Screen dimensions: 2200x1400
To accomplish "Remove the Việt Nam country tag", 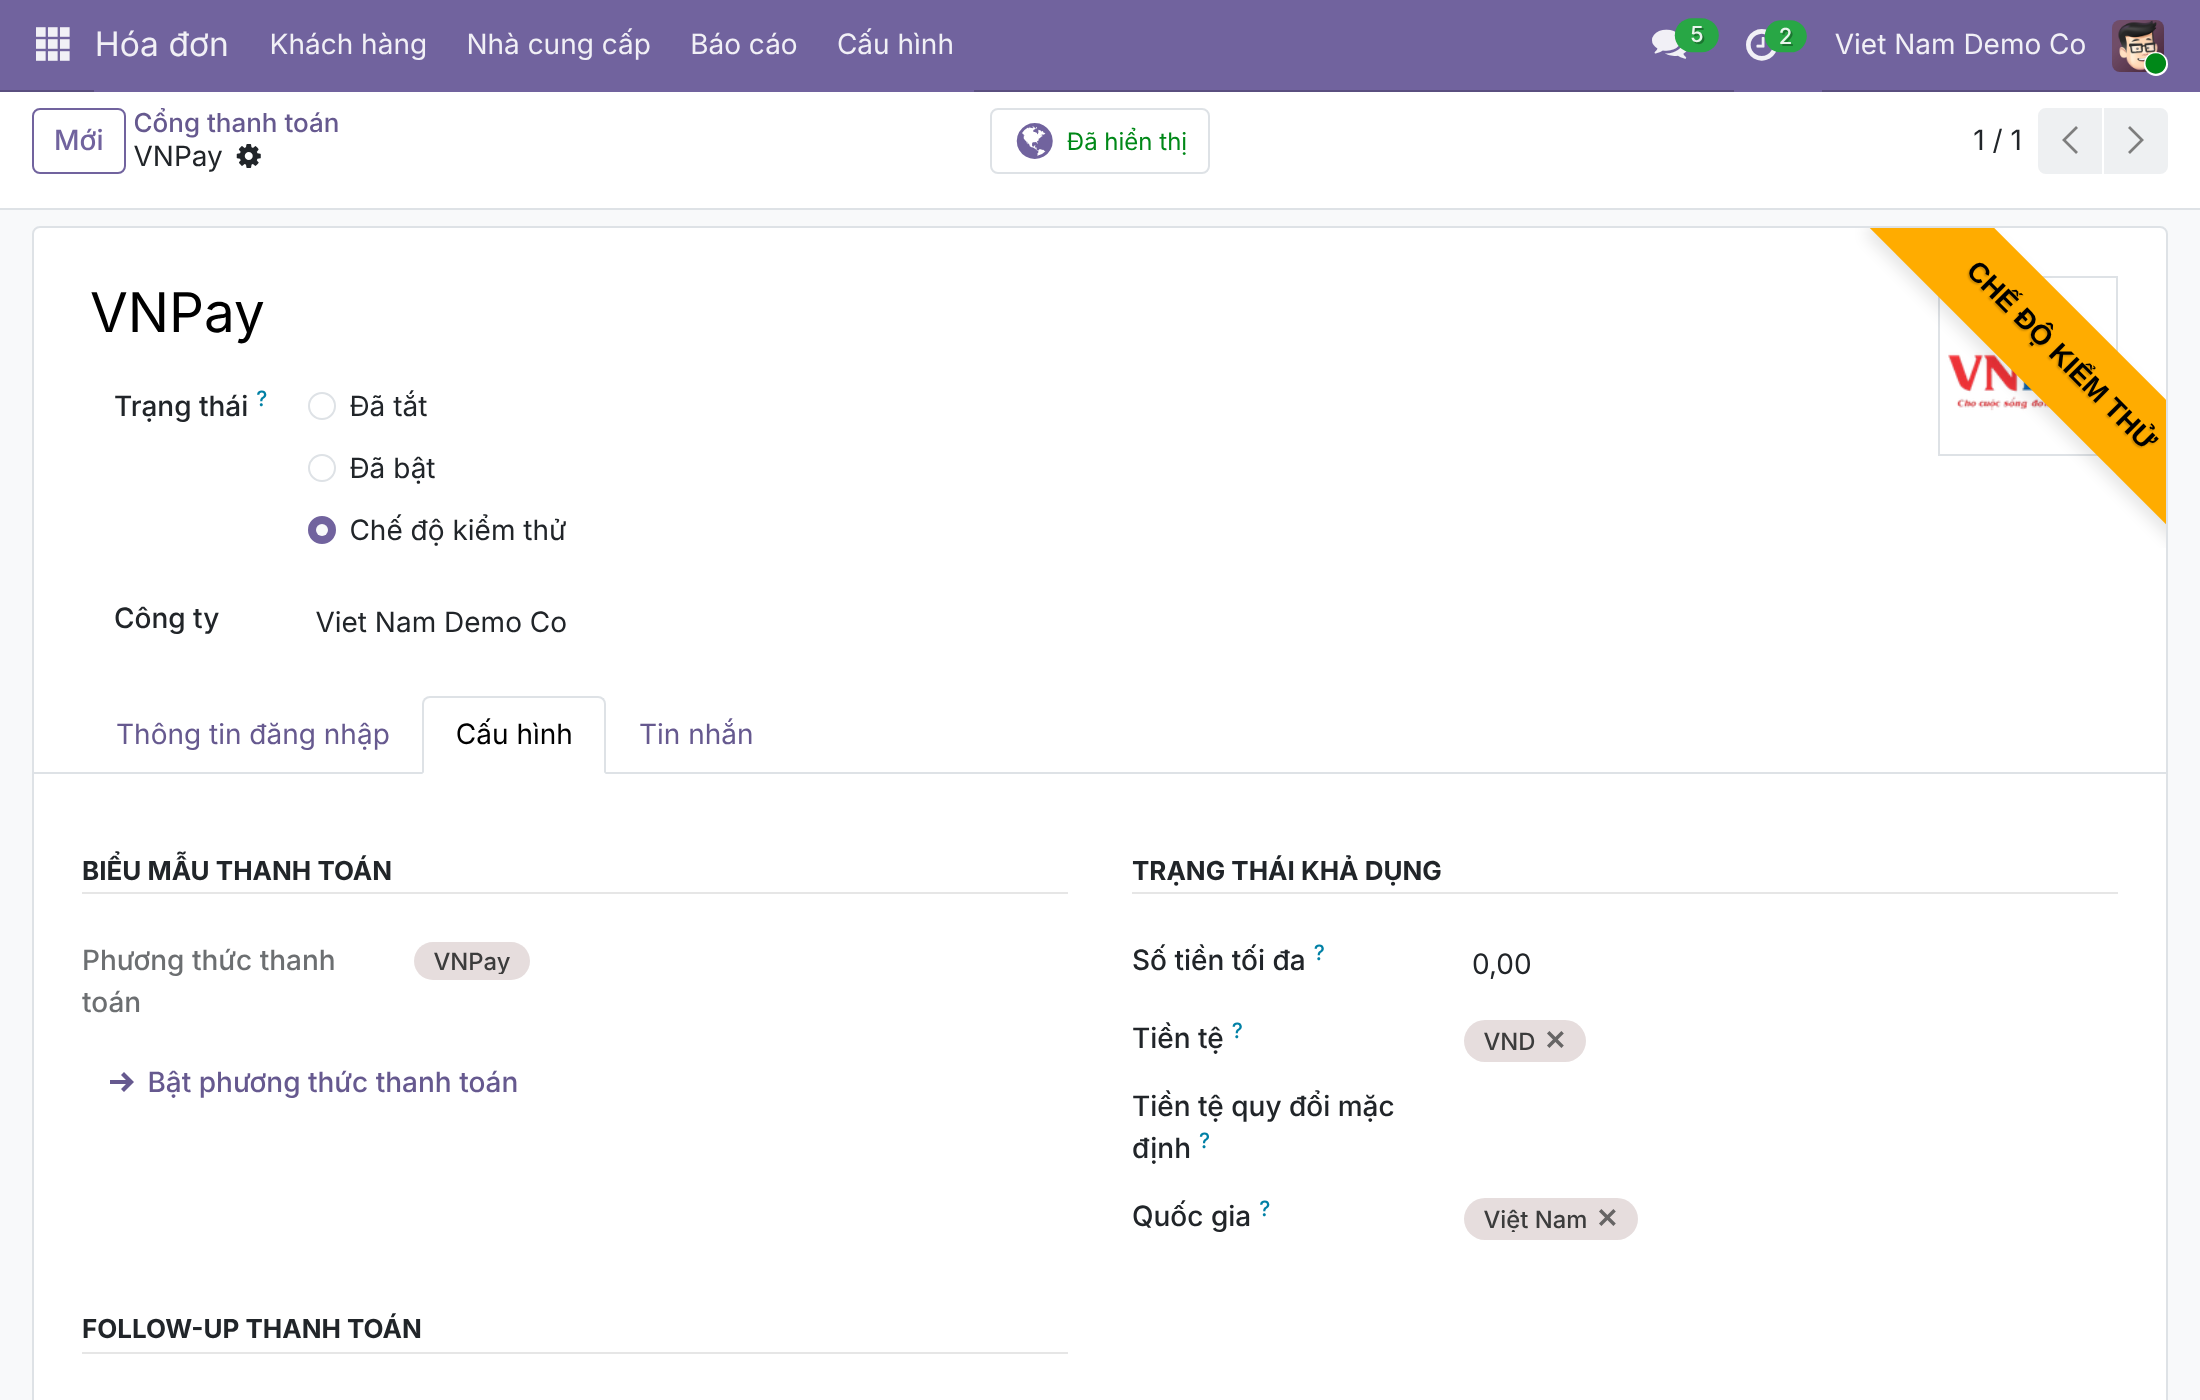I will click(1607, 1218).
